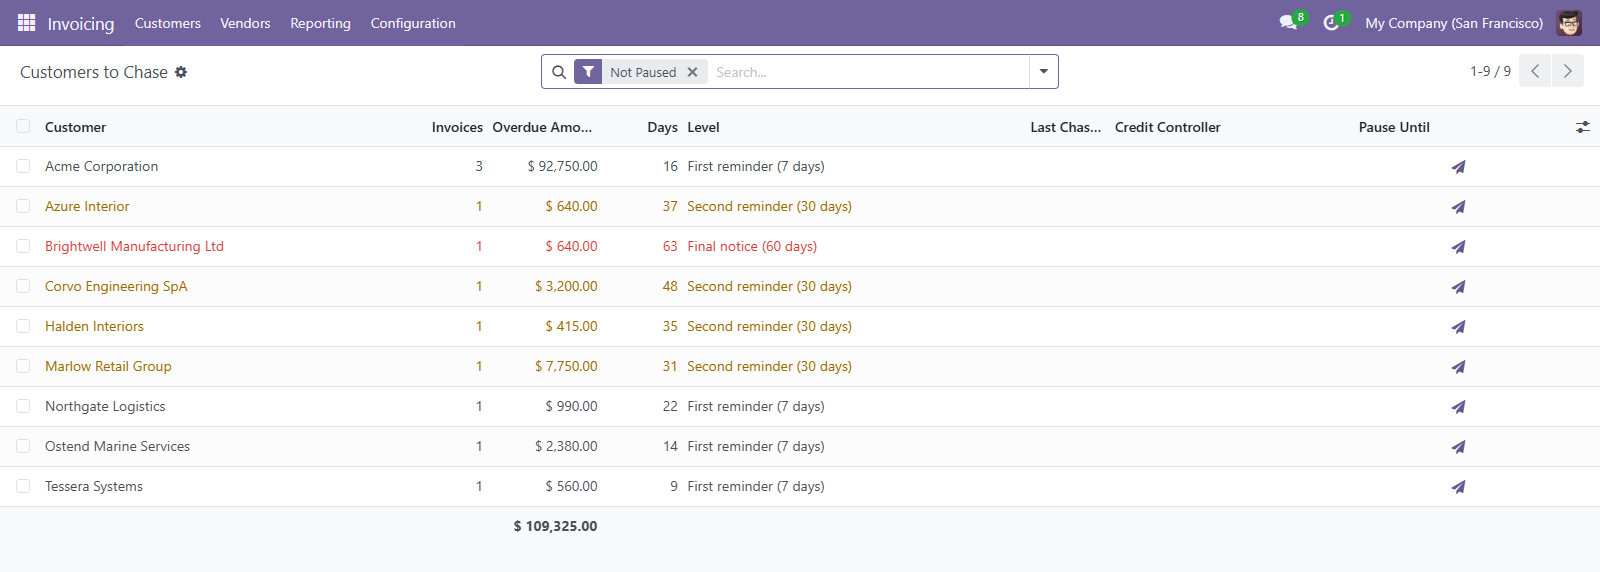Tick the Northgate Logistics checkbox
This screenshot has height=572, width=1600.
(23, 406)
